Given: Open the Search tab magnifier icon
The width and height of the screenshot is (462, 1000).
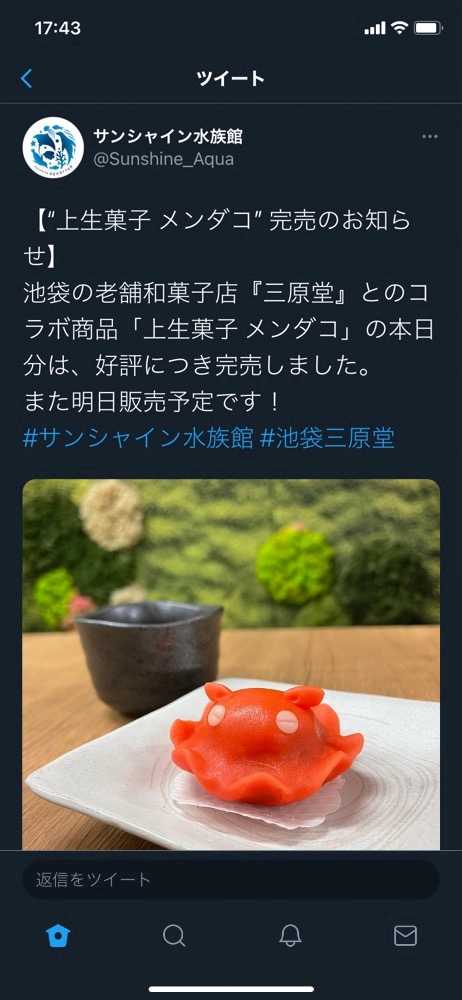Looking at the screenshot, I should (x=174, y=936).
